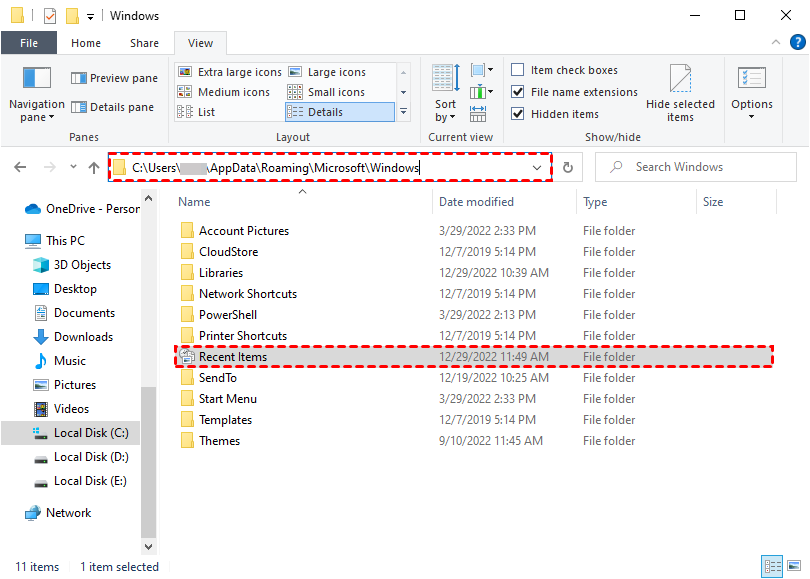The image size is (810, 579).
Task: Go up one folder level
Action: (94, 167)
